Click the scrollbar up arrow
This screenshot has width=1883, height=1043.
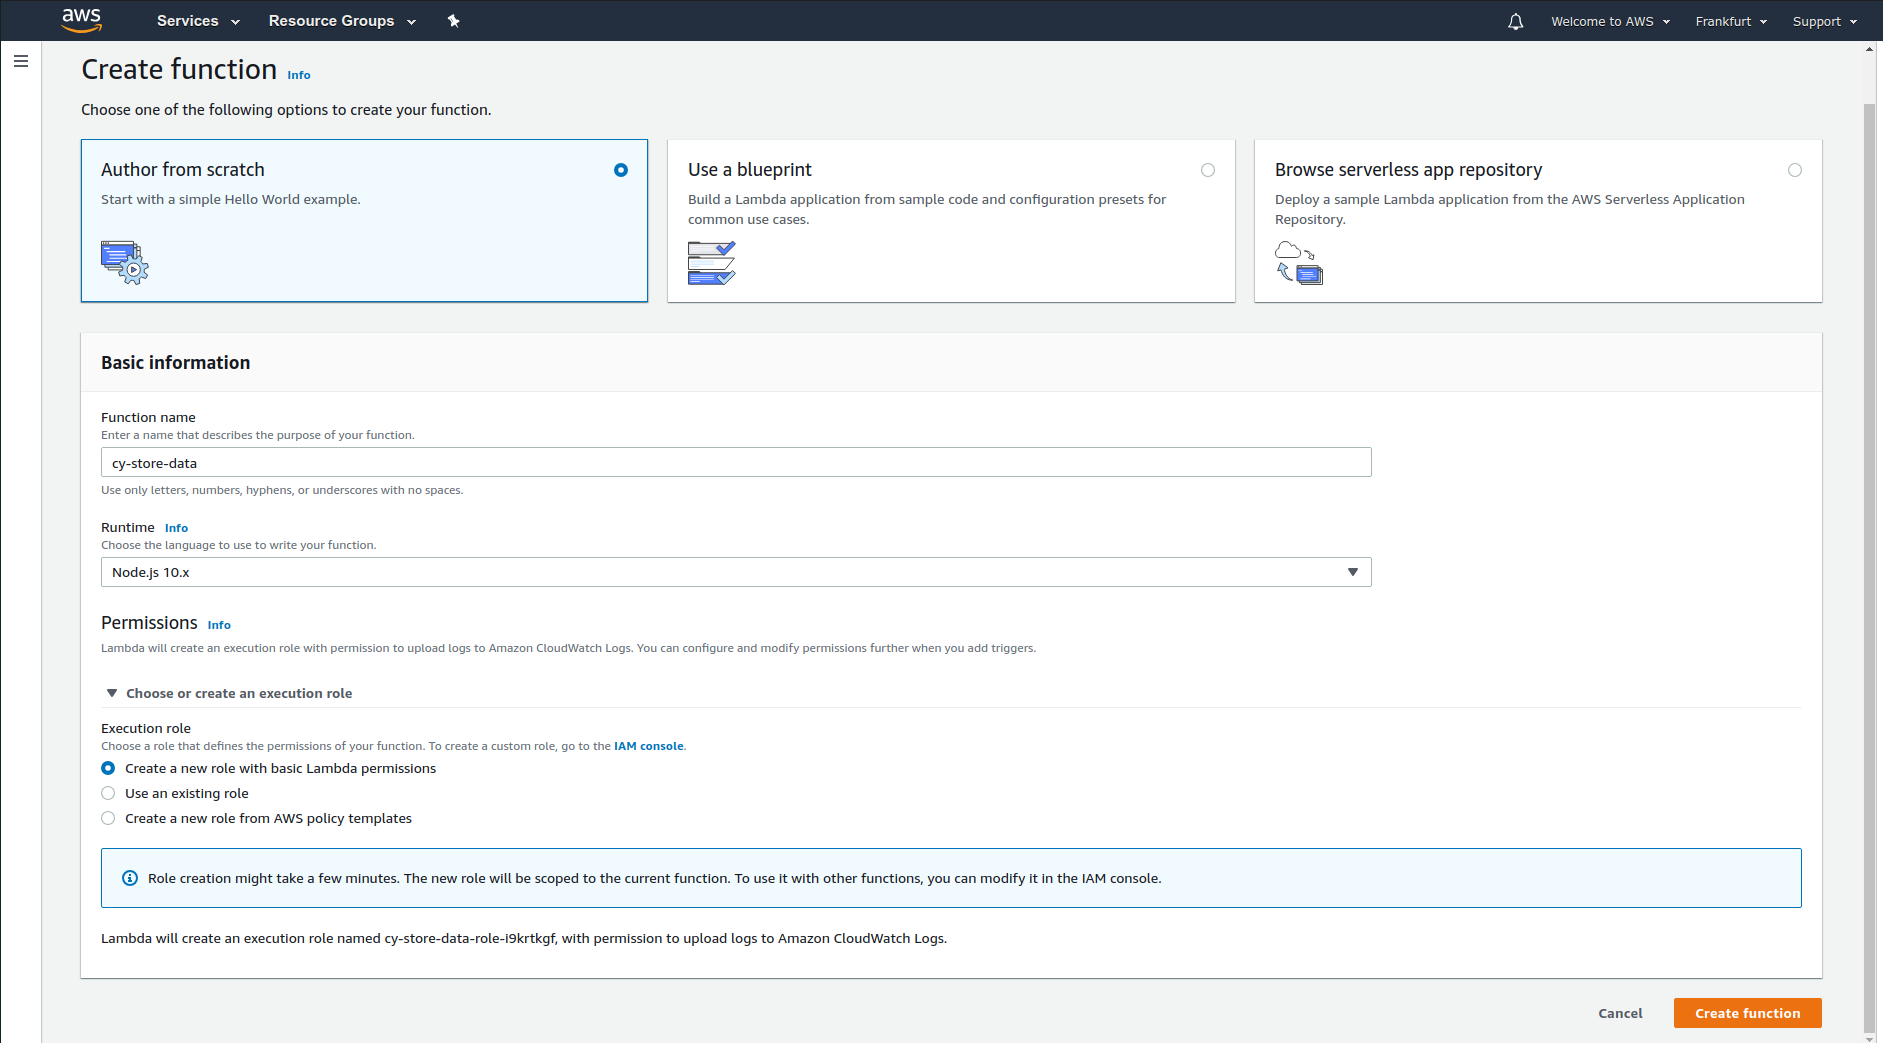[1869, 49]
